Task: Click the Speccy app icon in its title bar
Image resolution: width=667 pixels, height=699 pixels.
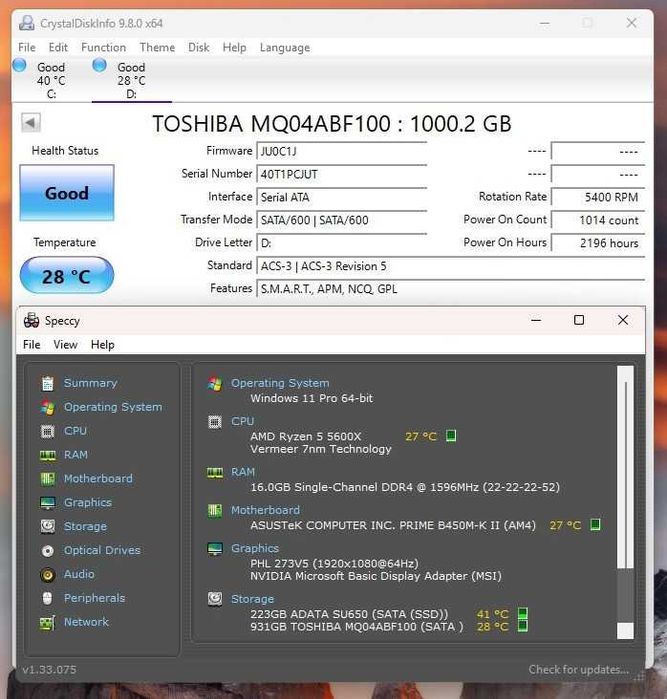Action: click(x=31, y=320)
